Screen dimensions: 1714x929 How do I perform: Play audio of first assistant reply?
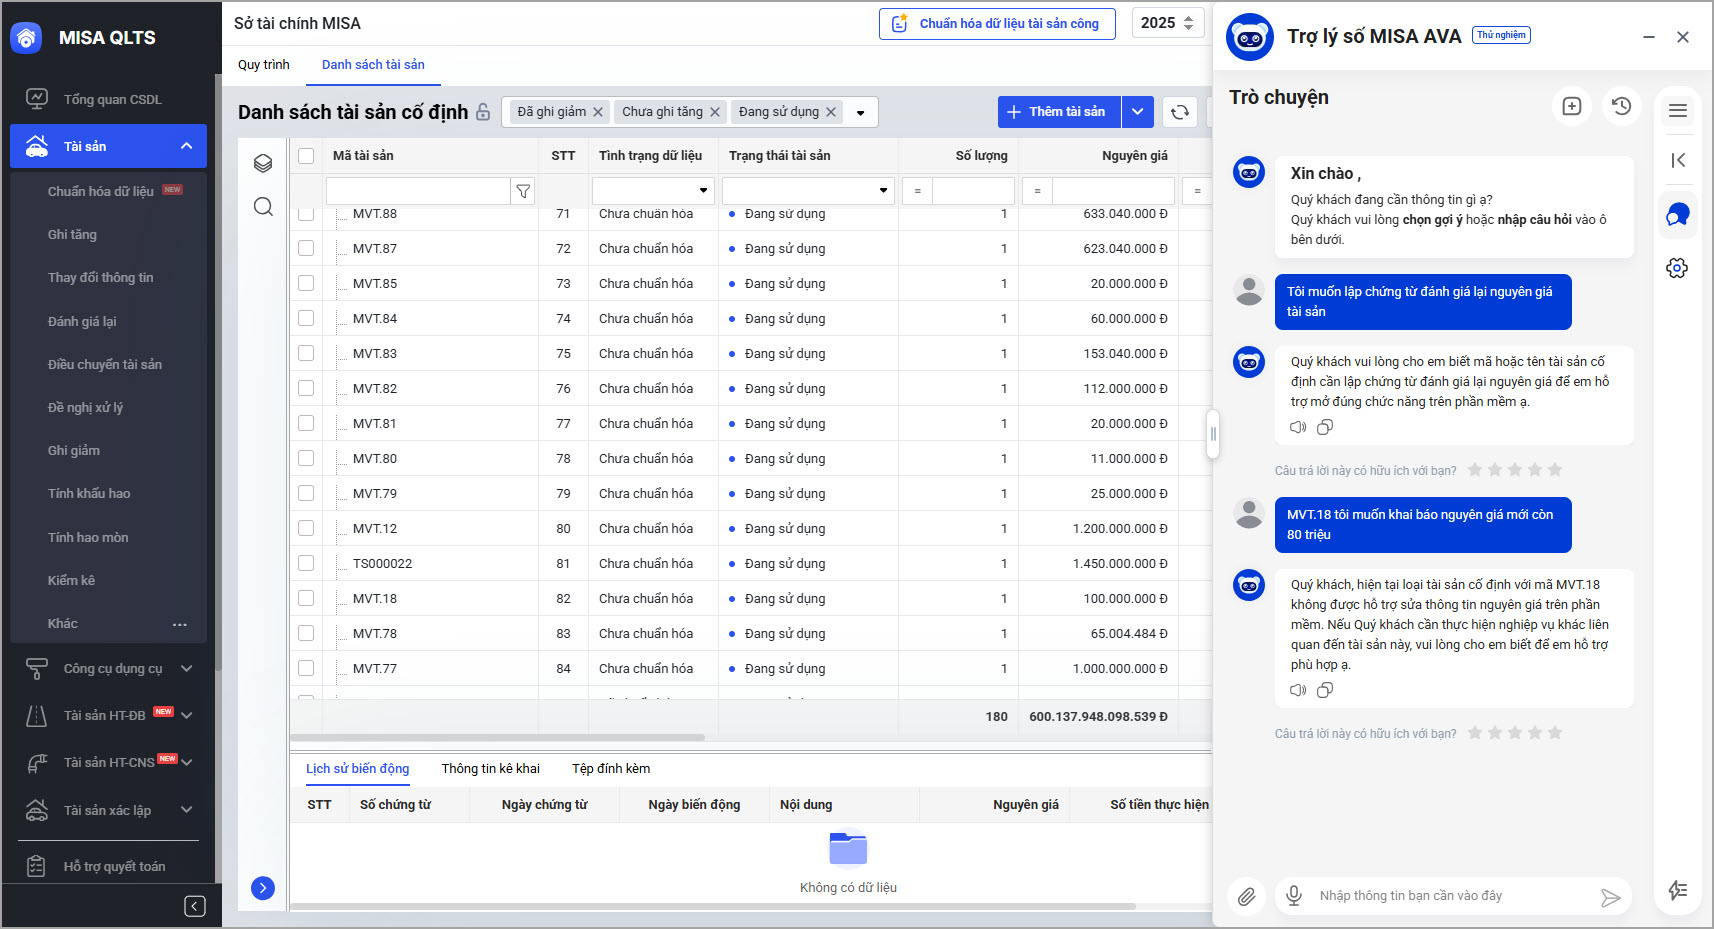[1298, 427]
